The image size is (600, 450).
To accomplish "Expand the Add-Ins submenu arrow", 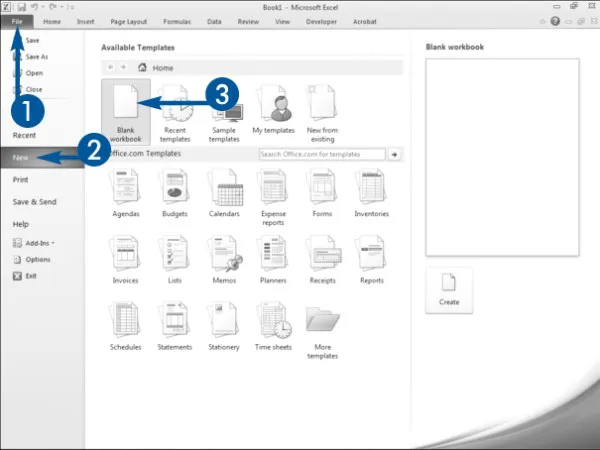I will [53, 242].
